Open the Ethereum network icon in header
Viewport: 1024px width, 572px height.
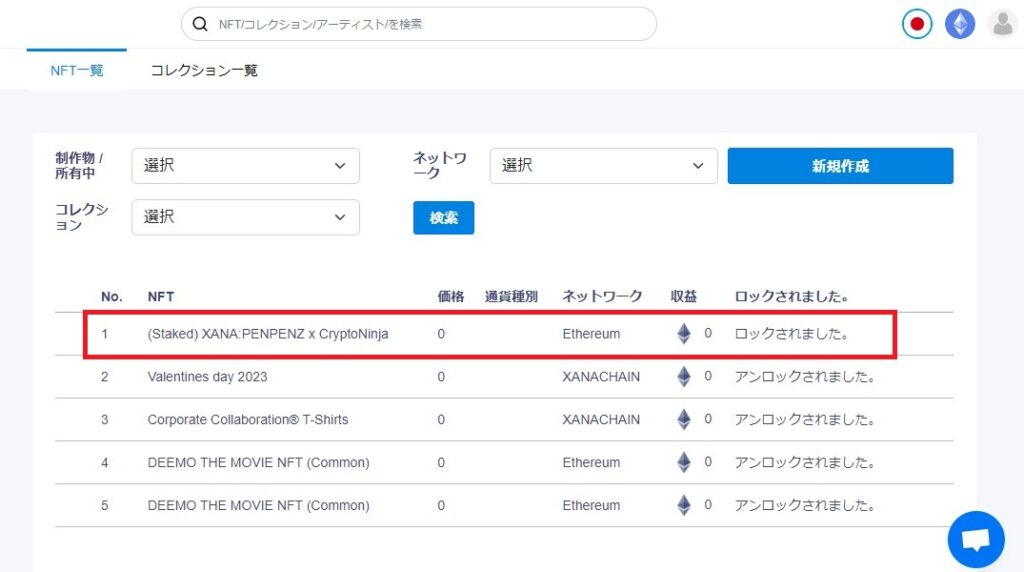coord(960,24)
